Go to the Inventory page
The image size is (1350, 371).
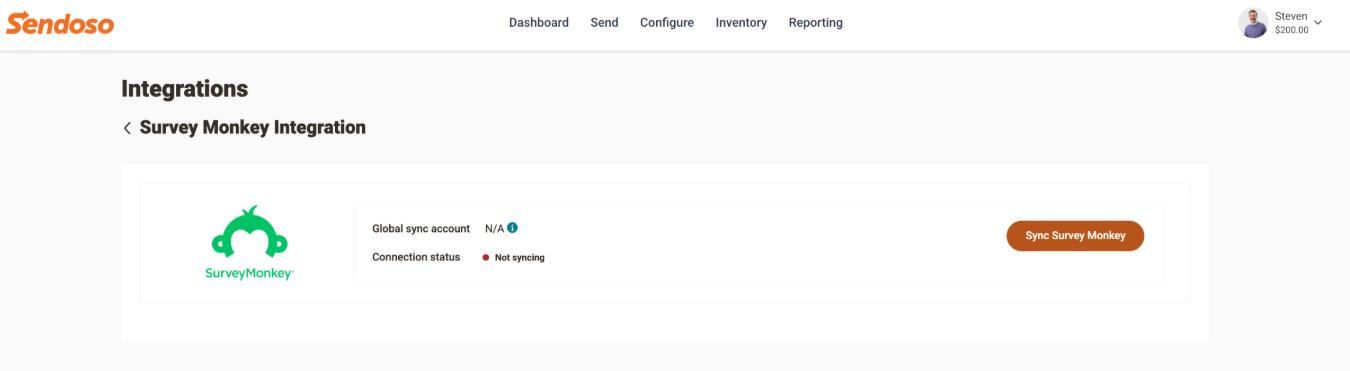[741, 22]
